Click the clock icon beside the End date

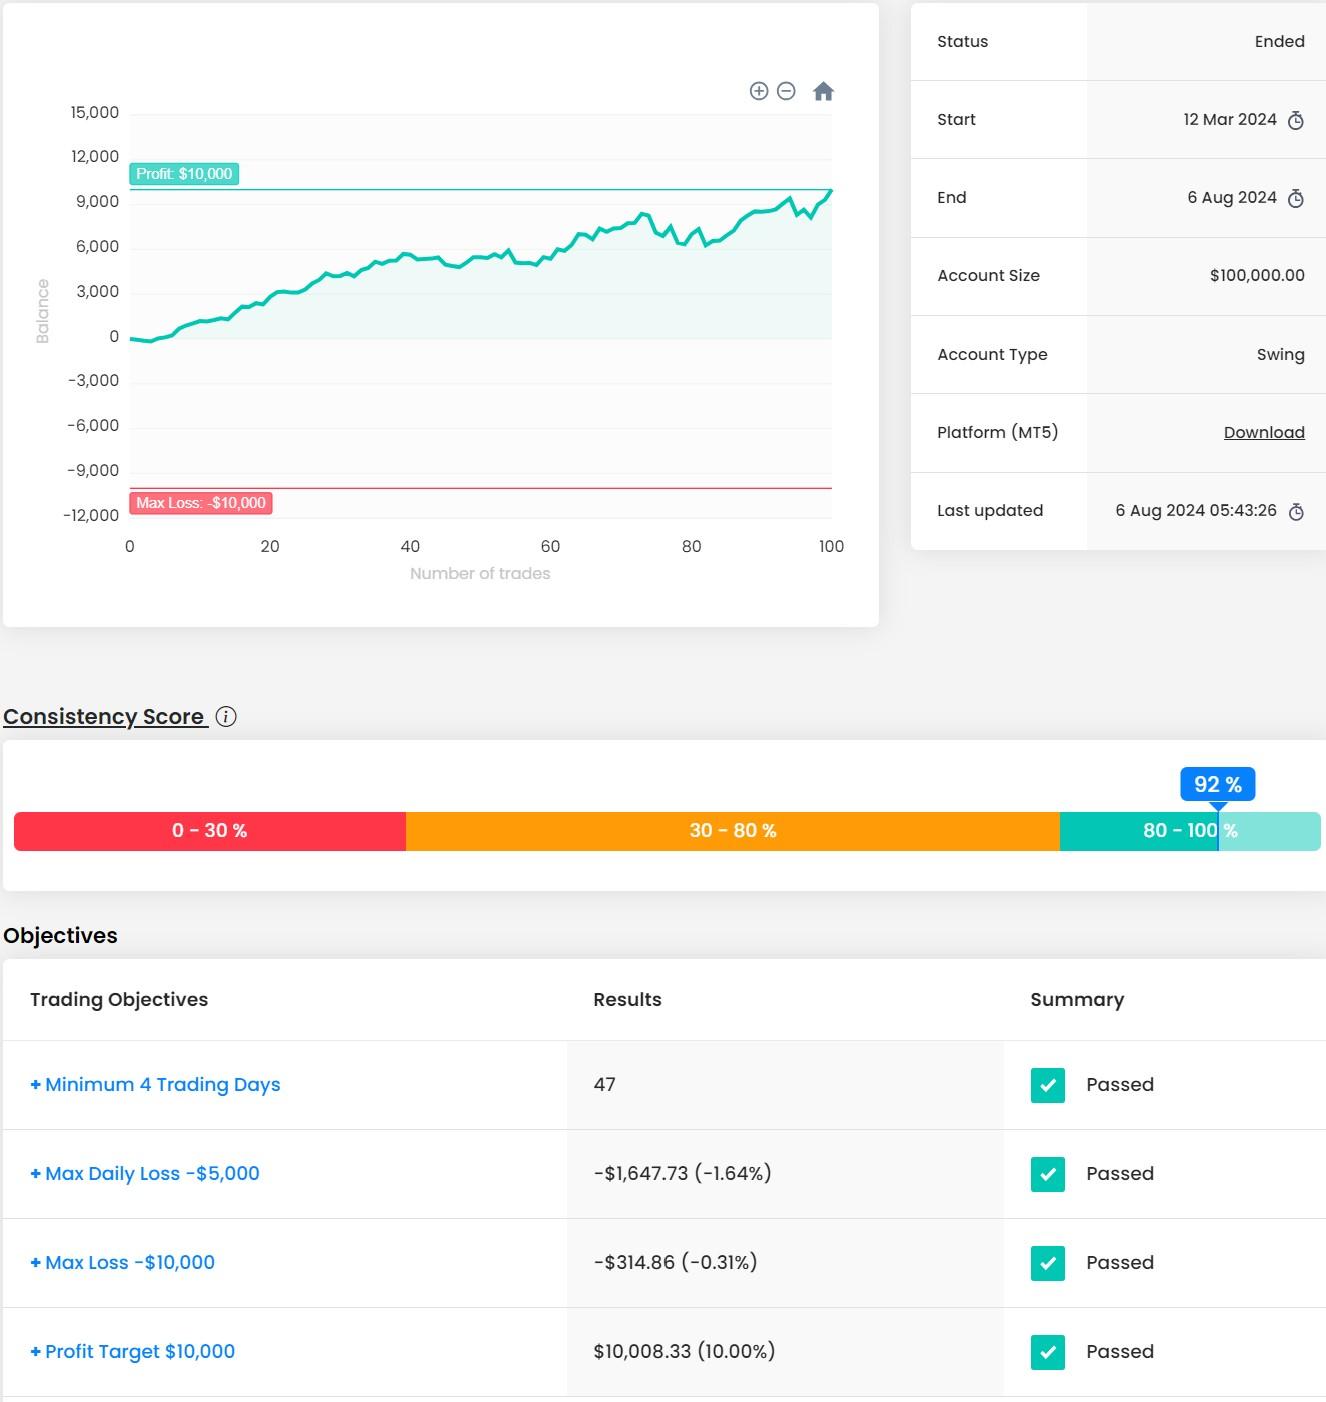[1297, 197]
